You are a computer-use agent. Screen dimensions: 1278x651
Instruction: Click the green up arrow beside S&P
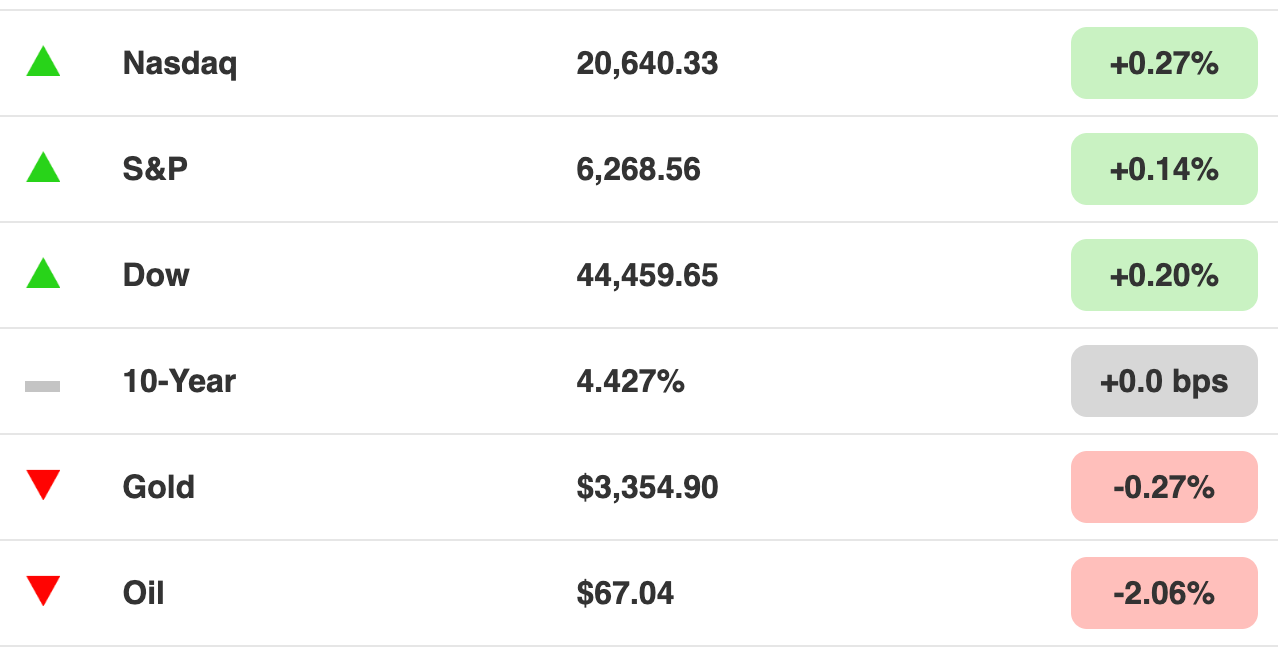[43, 168]
